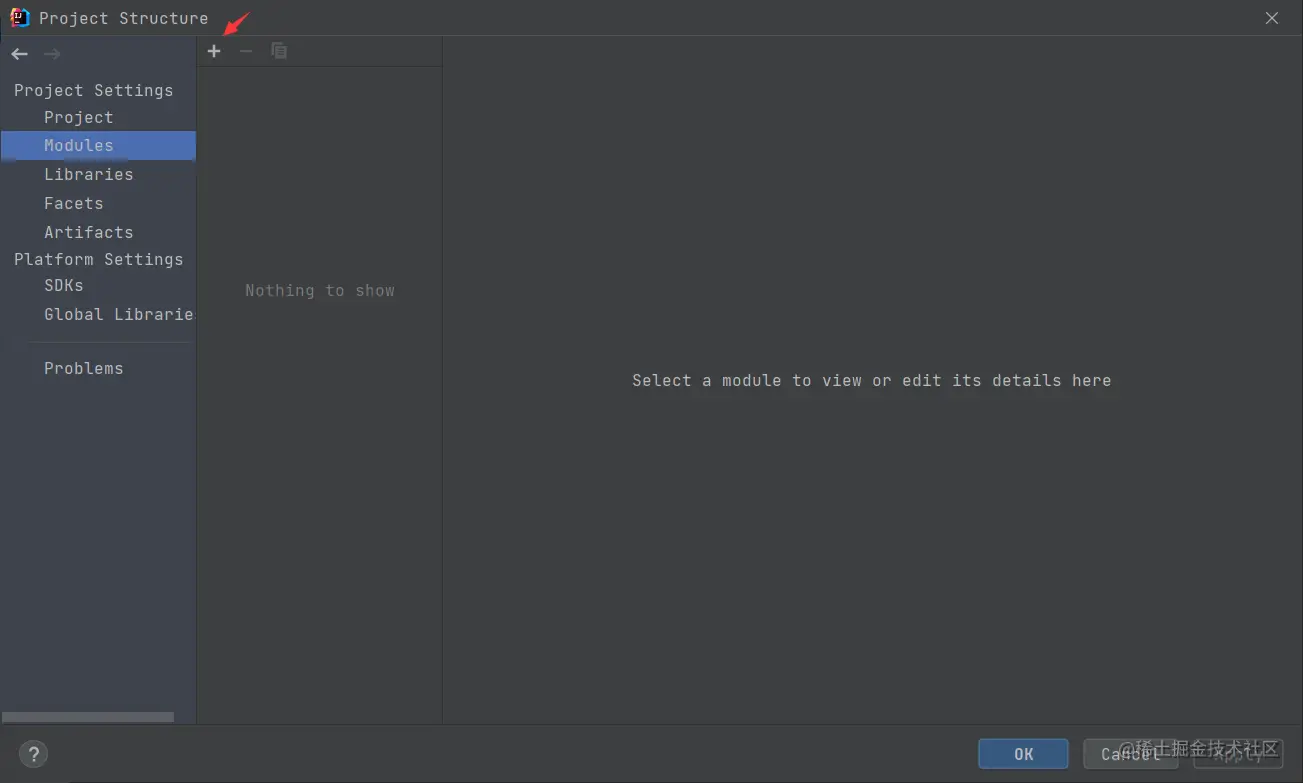Open the Libraries settings page
1303x783 pixels.
tap(88, 174)
